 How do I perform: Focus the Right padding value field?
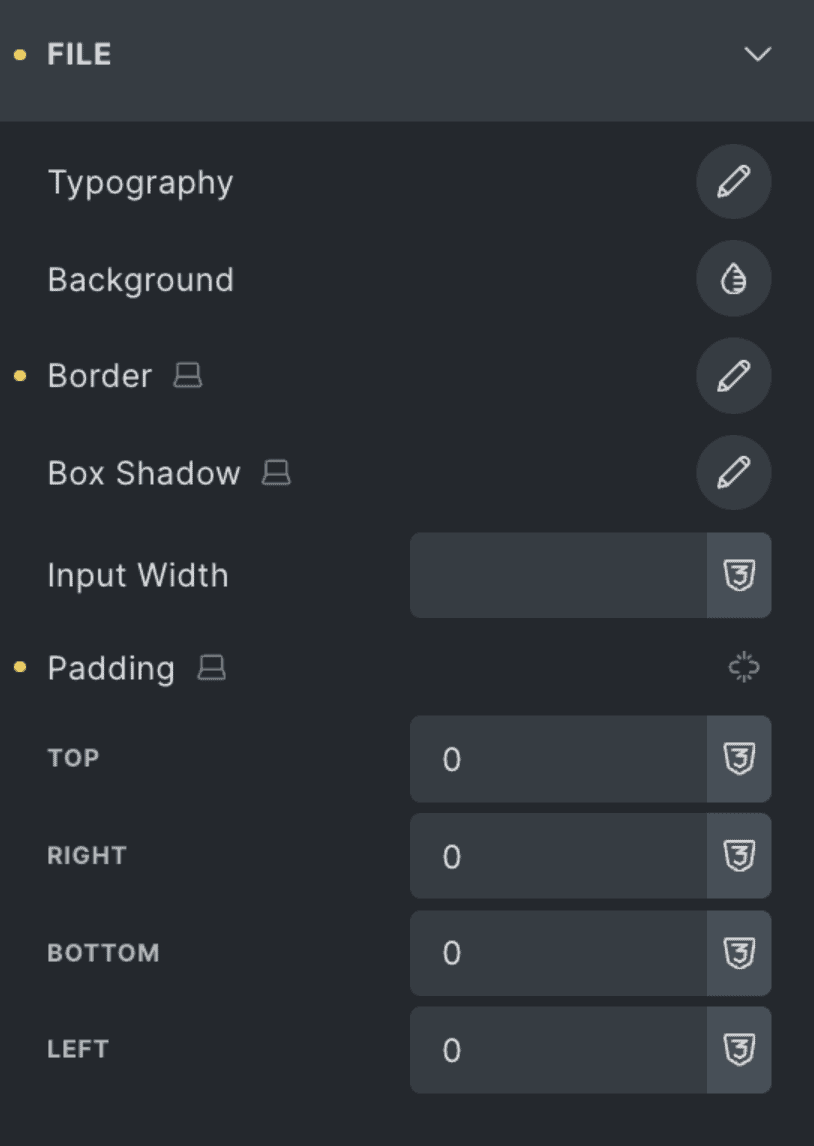coord(558,856)
